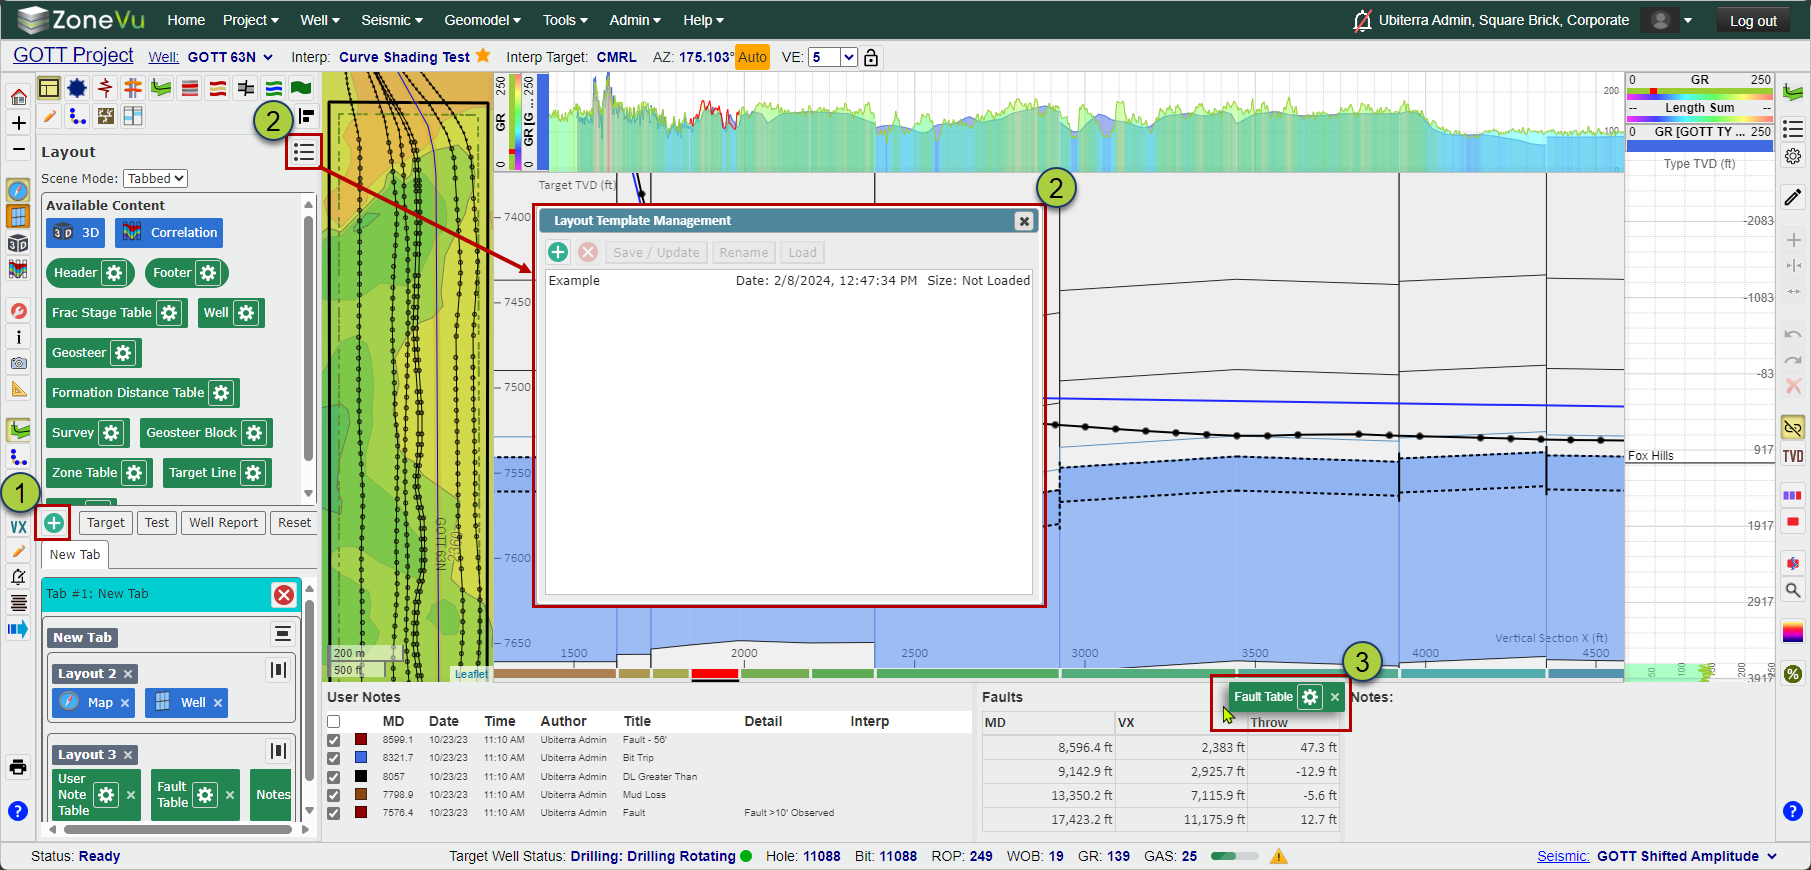Image resolution: width=1811 pixels, height=870 pixels.
Task: Open the Well menu
Action: (x=320, y=20)
